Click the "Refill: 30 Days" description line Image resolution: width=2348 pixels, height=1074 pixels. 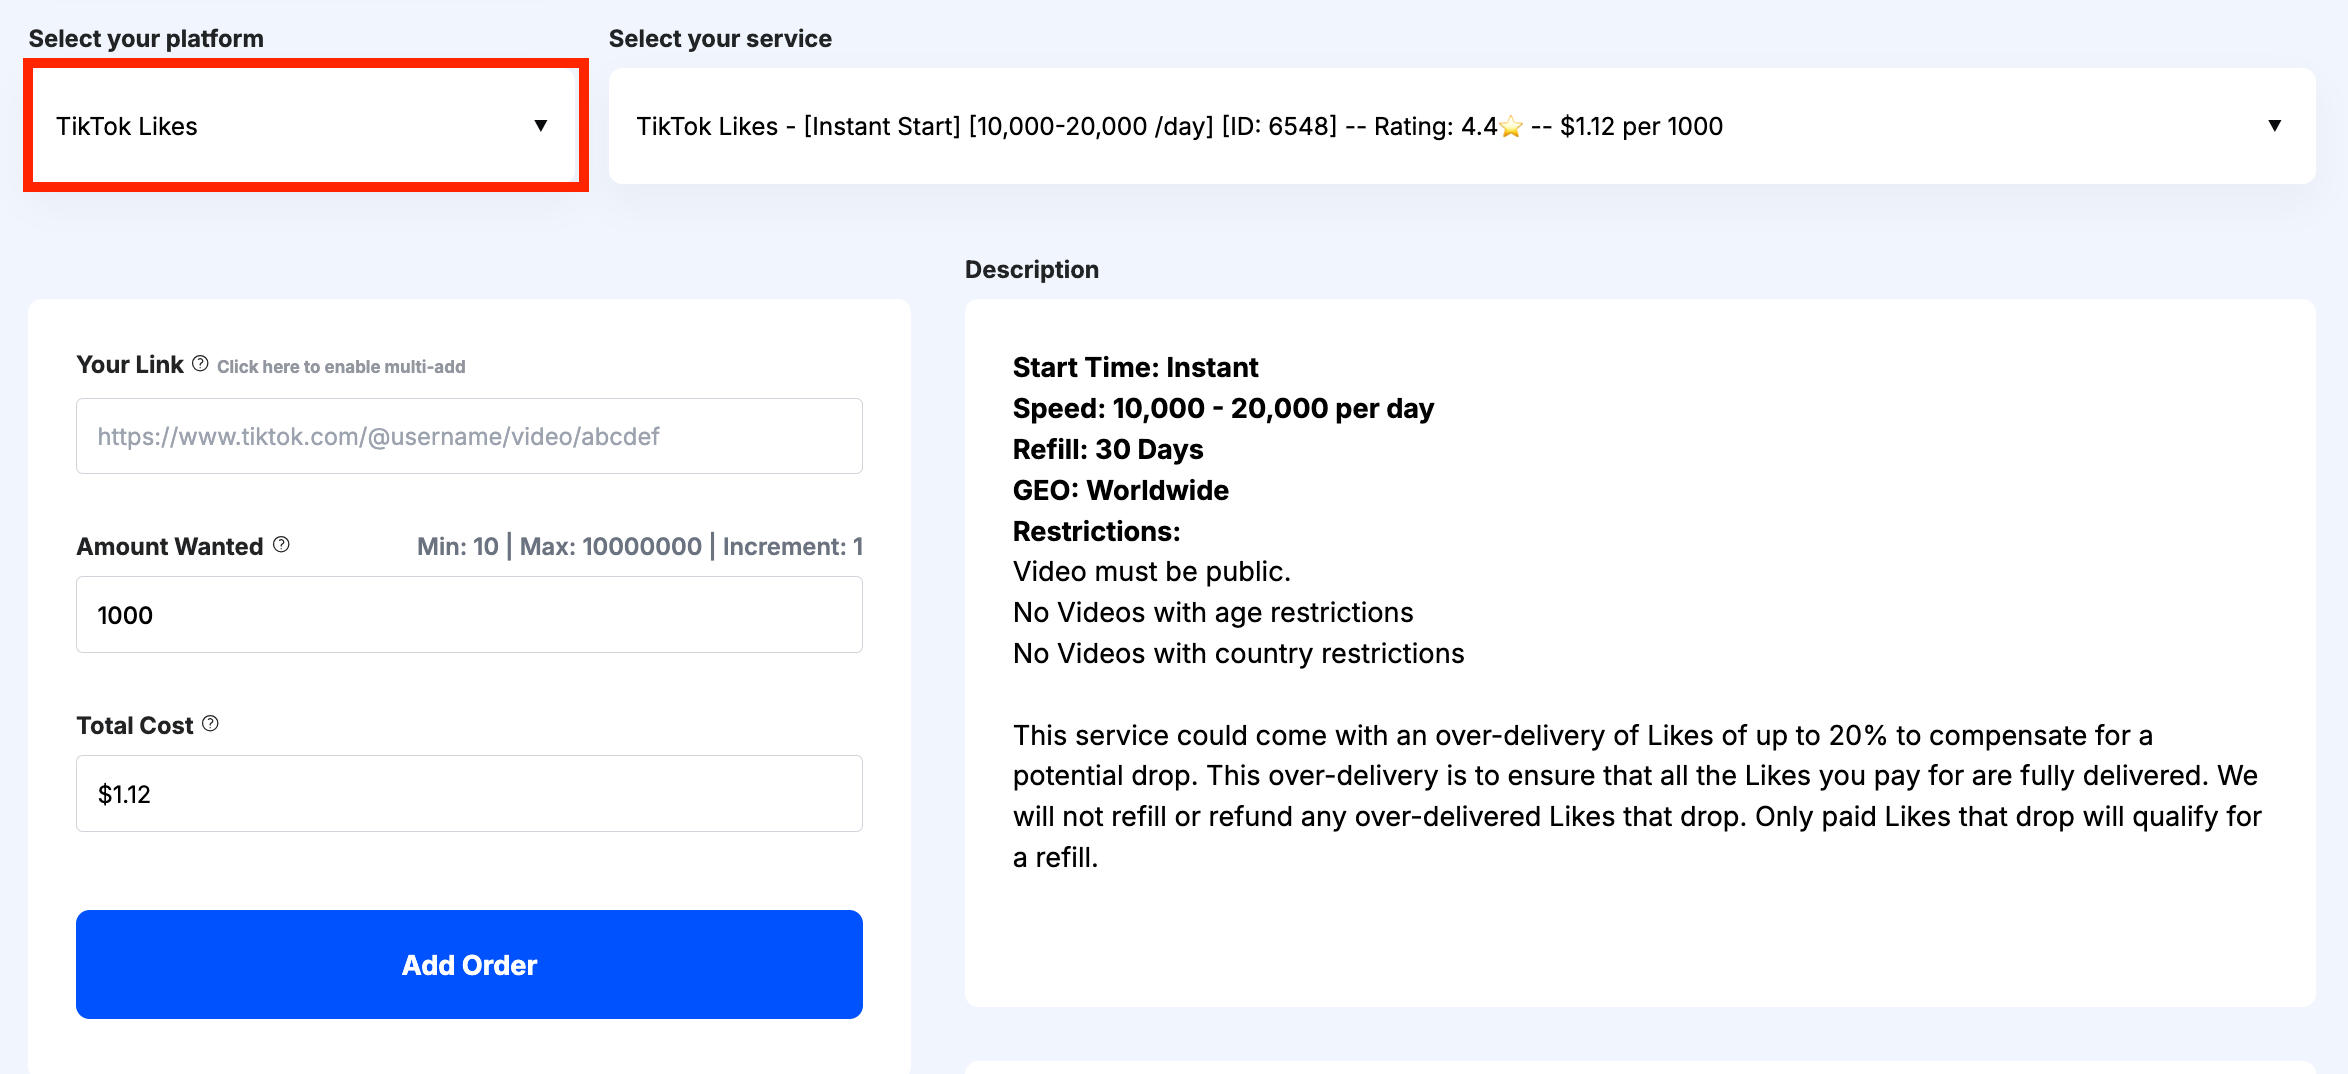1108,450
